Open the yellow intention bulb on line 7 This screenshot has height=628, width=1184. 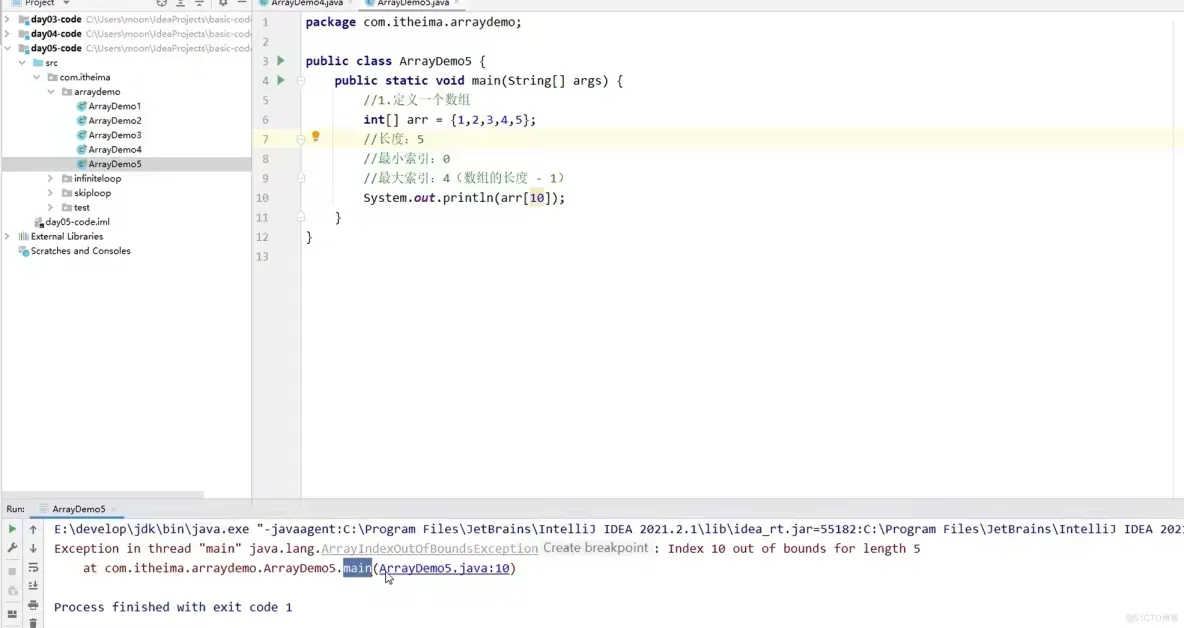316,137
